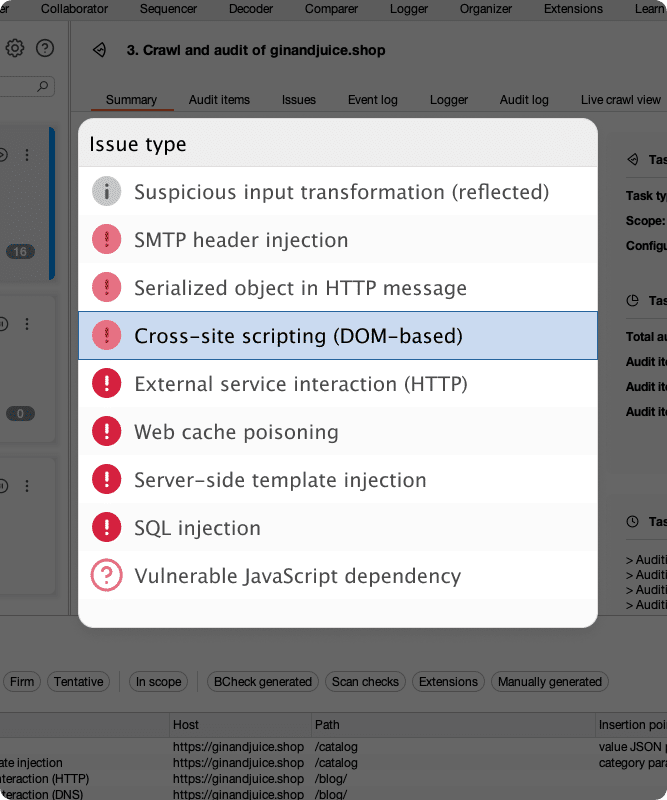Toggle the In scope filter chip
Screen dimensions: 667x800
coord(158,682)
